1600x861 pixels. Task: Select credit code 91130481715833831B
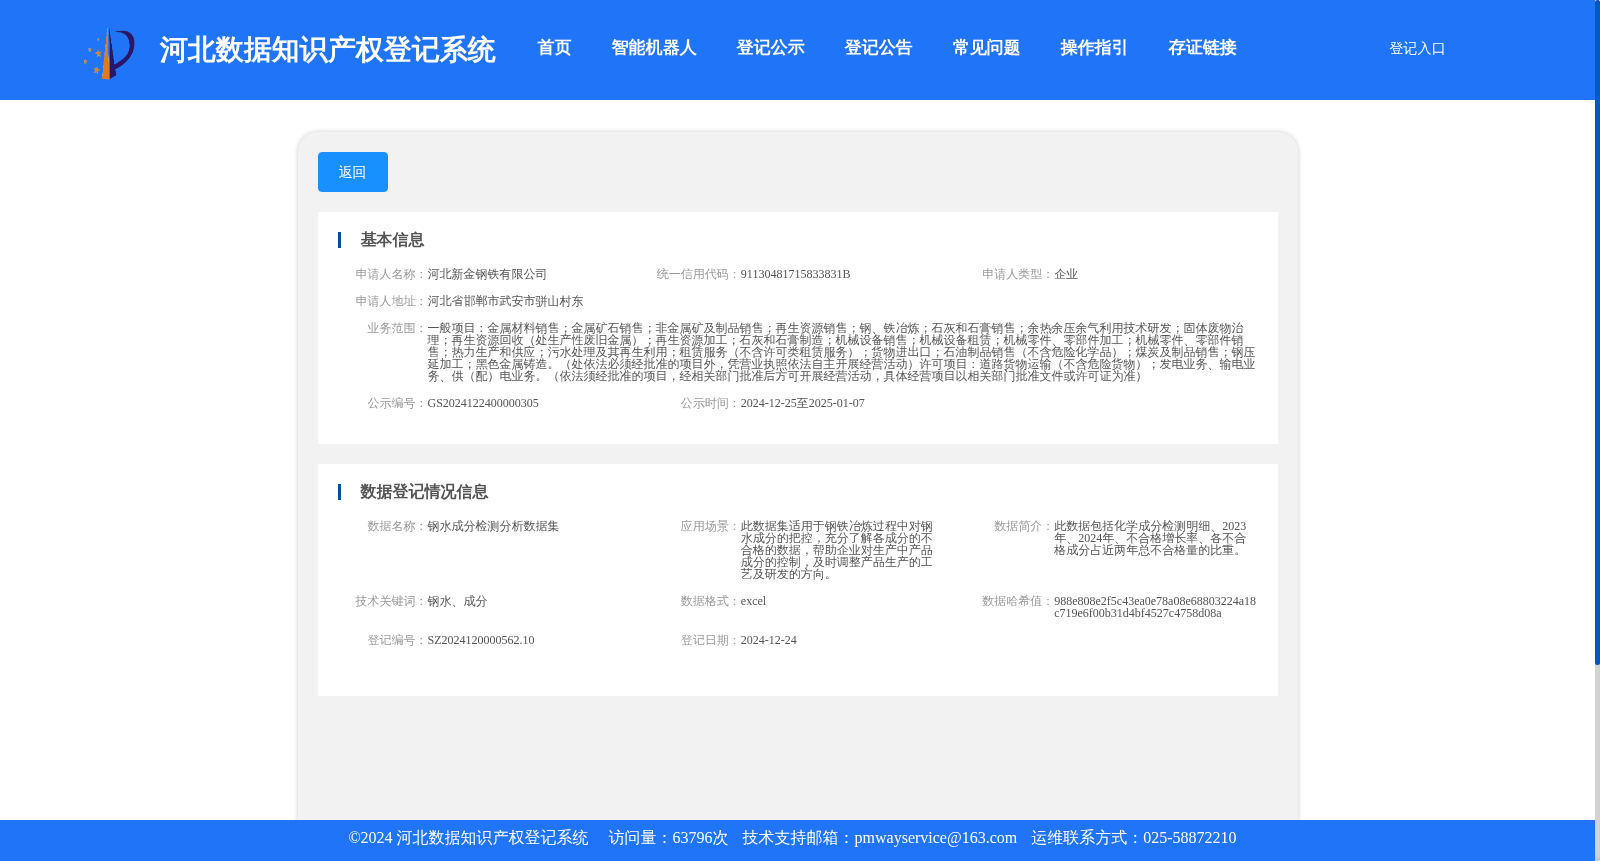(x=795, y=274)
